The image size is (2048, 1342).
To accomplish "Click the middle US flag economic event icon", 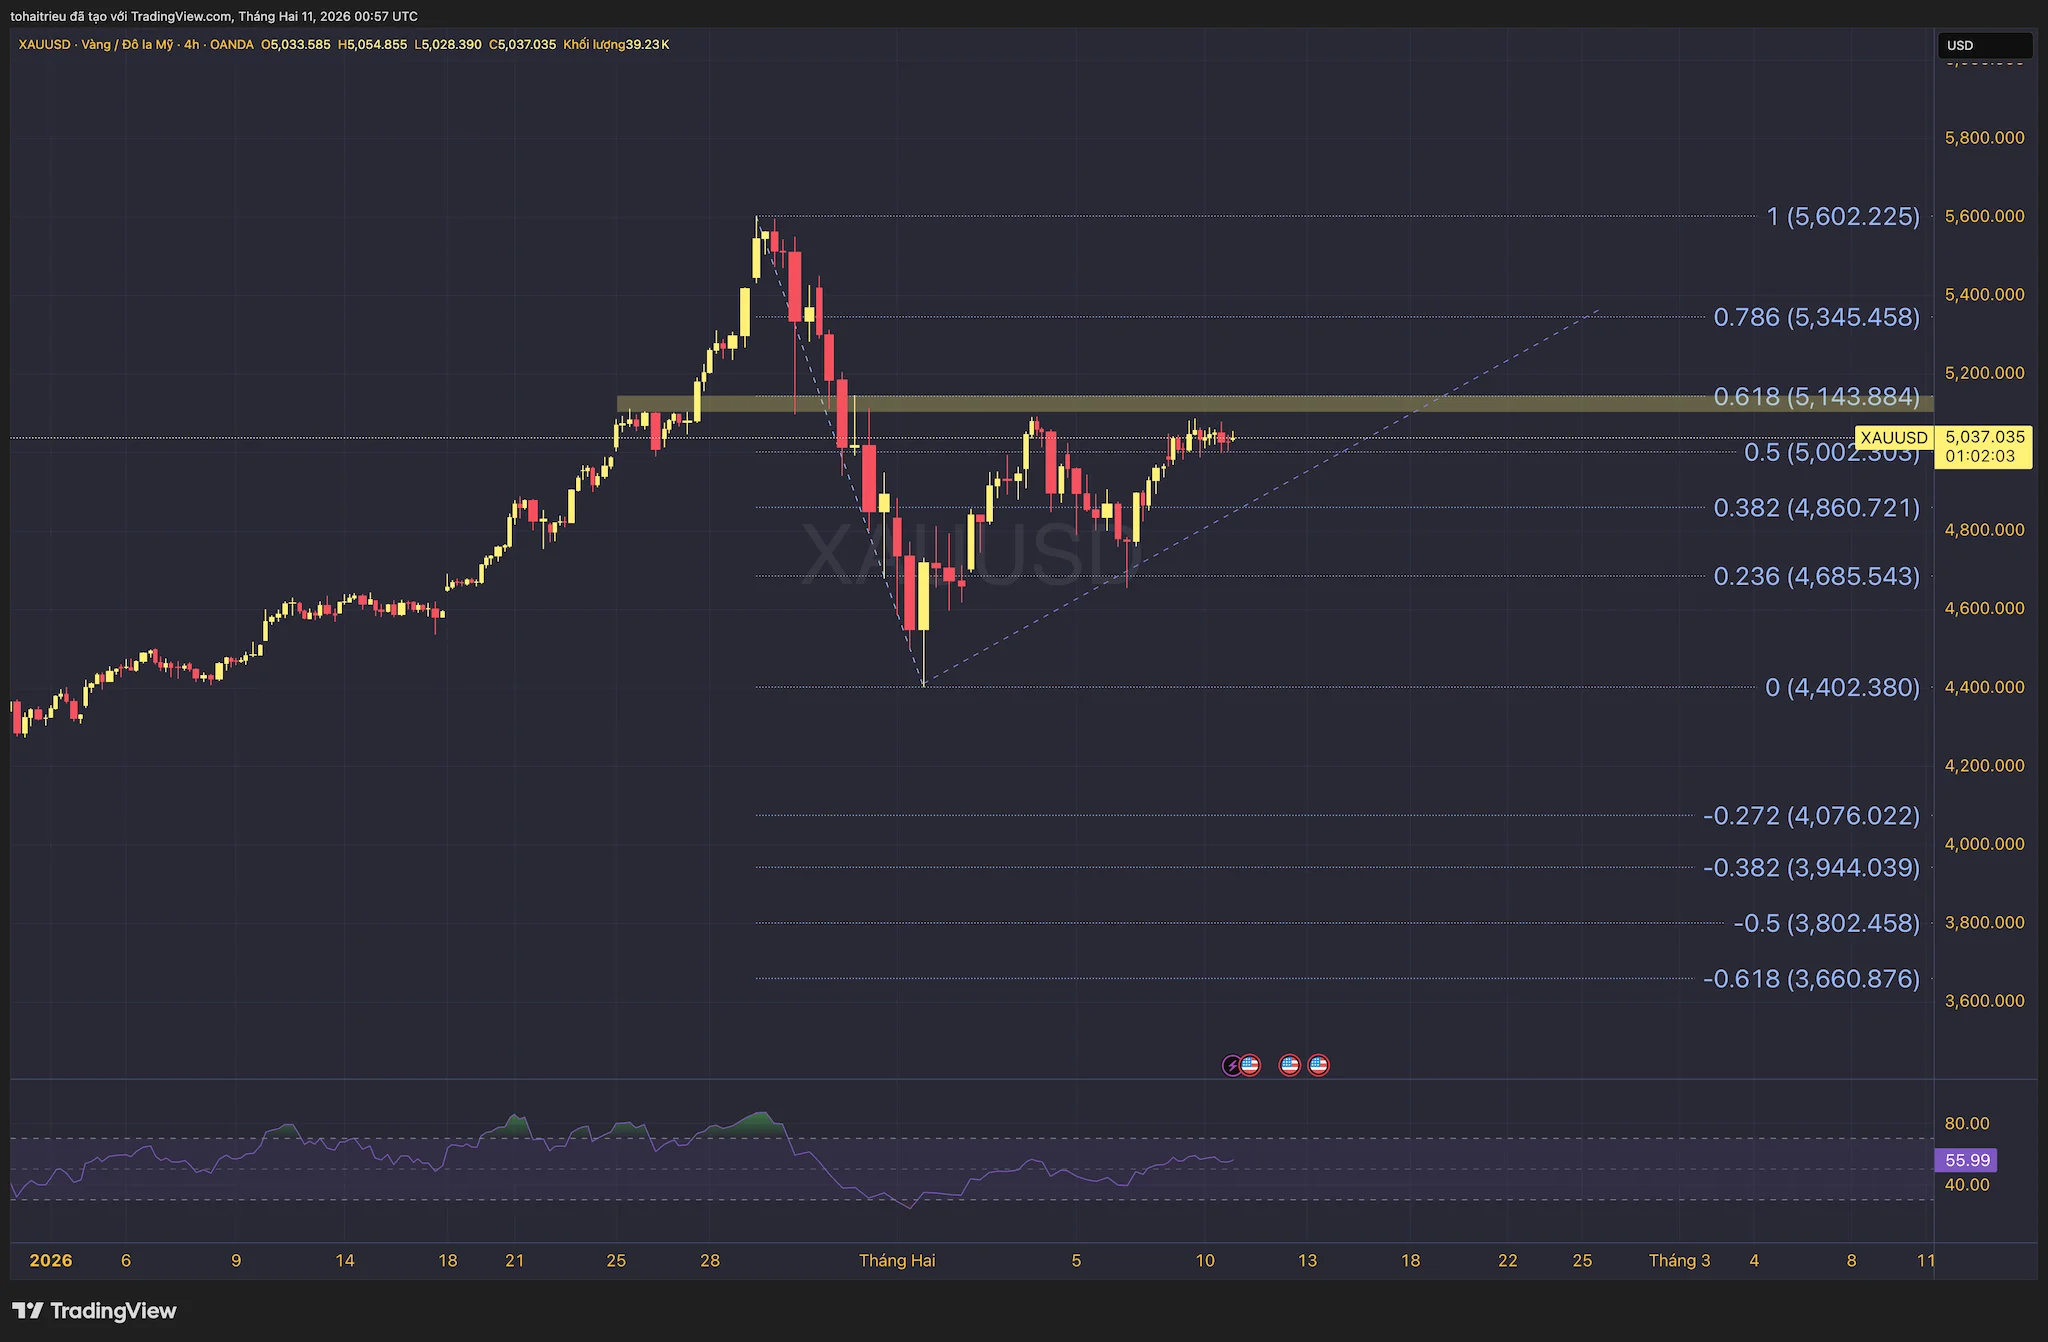I will pyautogui.click(x=1289, y=1065).
